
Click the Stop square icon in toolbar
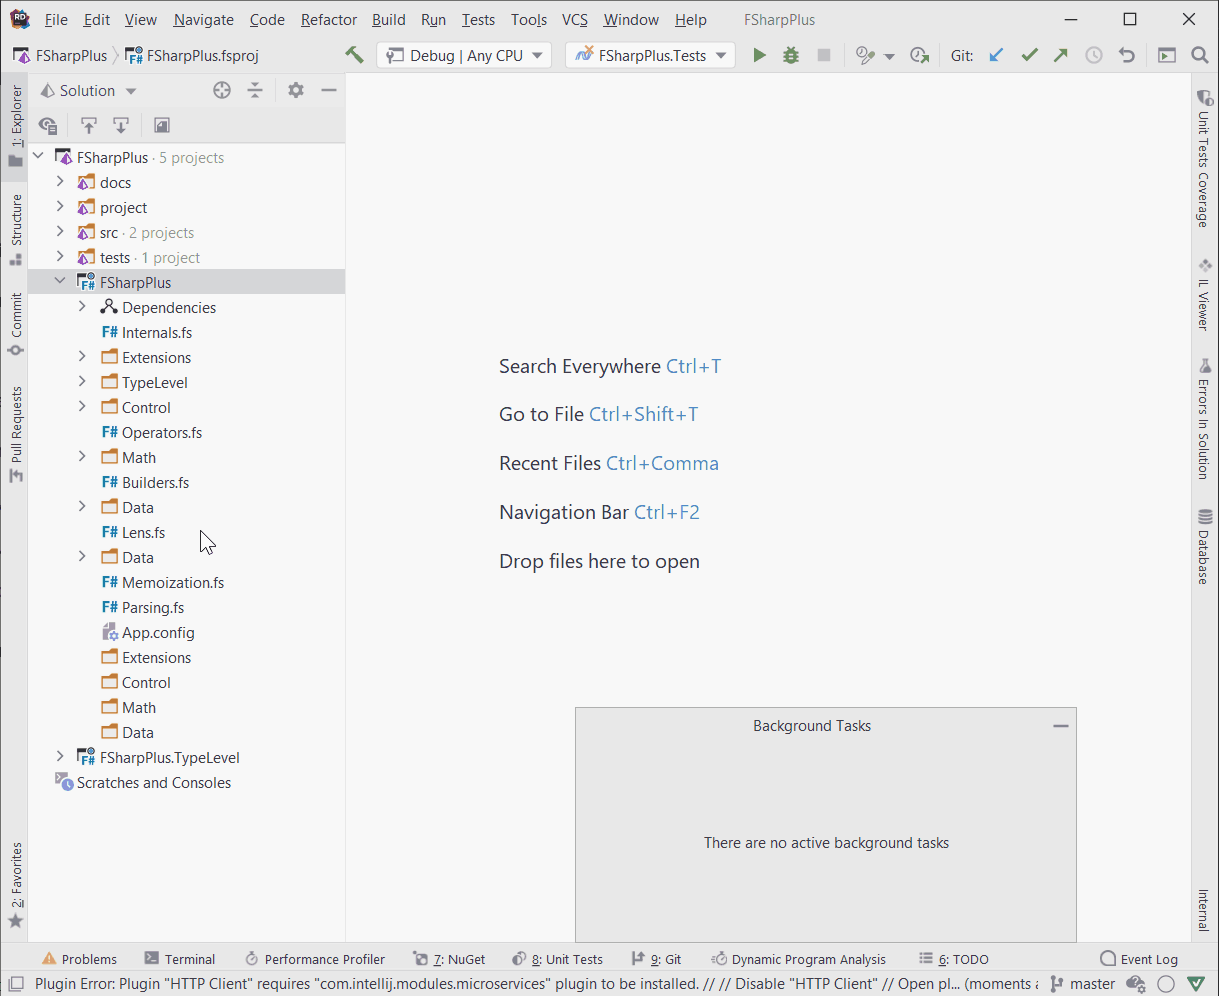[824, 55]
